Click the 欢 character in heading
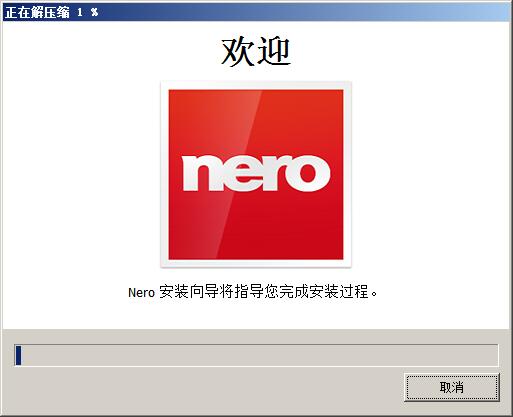This screenshot has height=417, width=513. click(x=238, y=51)
